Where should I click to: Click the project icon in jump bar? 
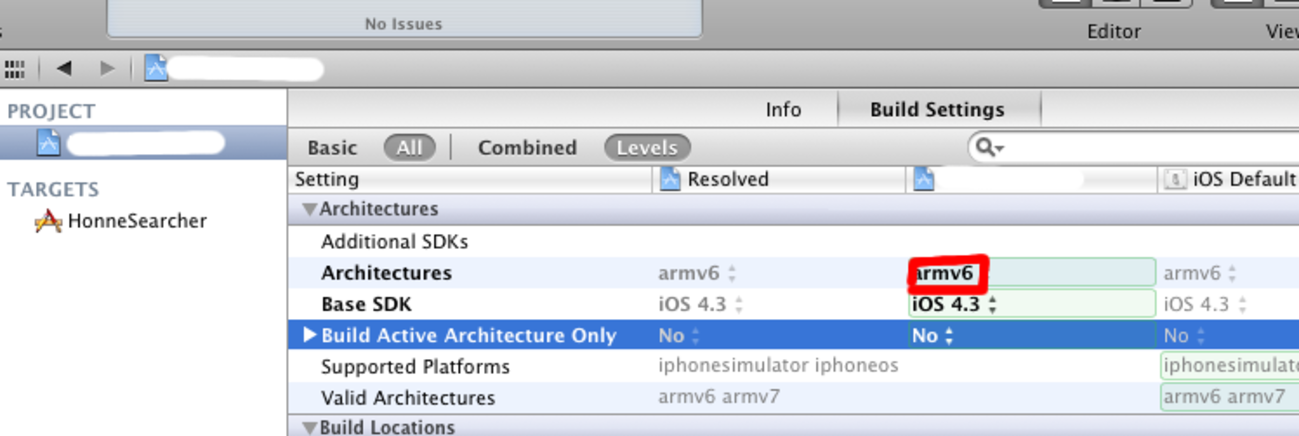tap(156, 68)
